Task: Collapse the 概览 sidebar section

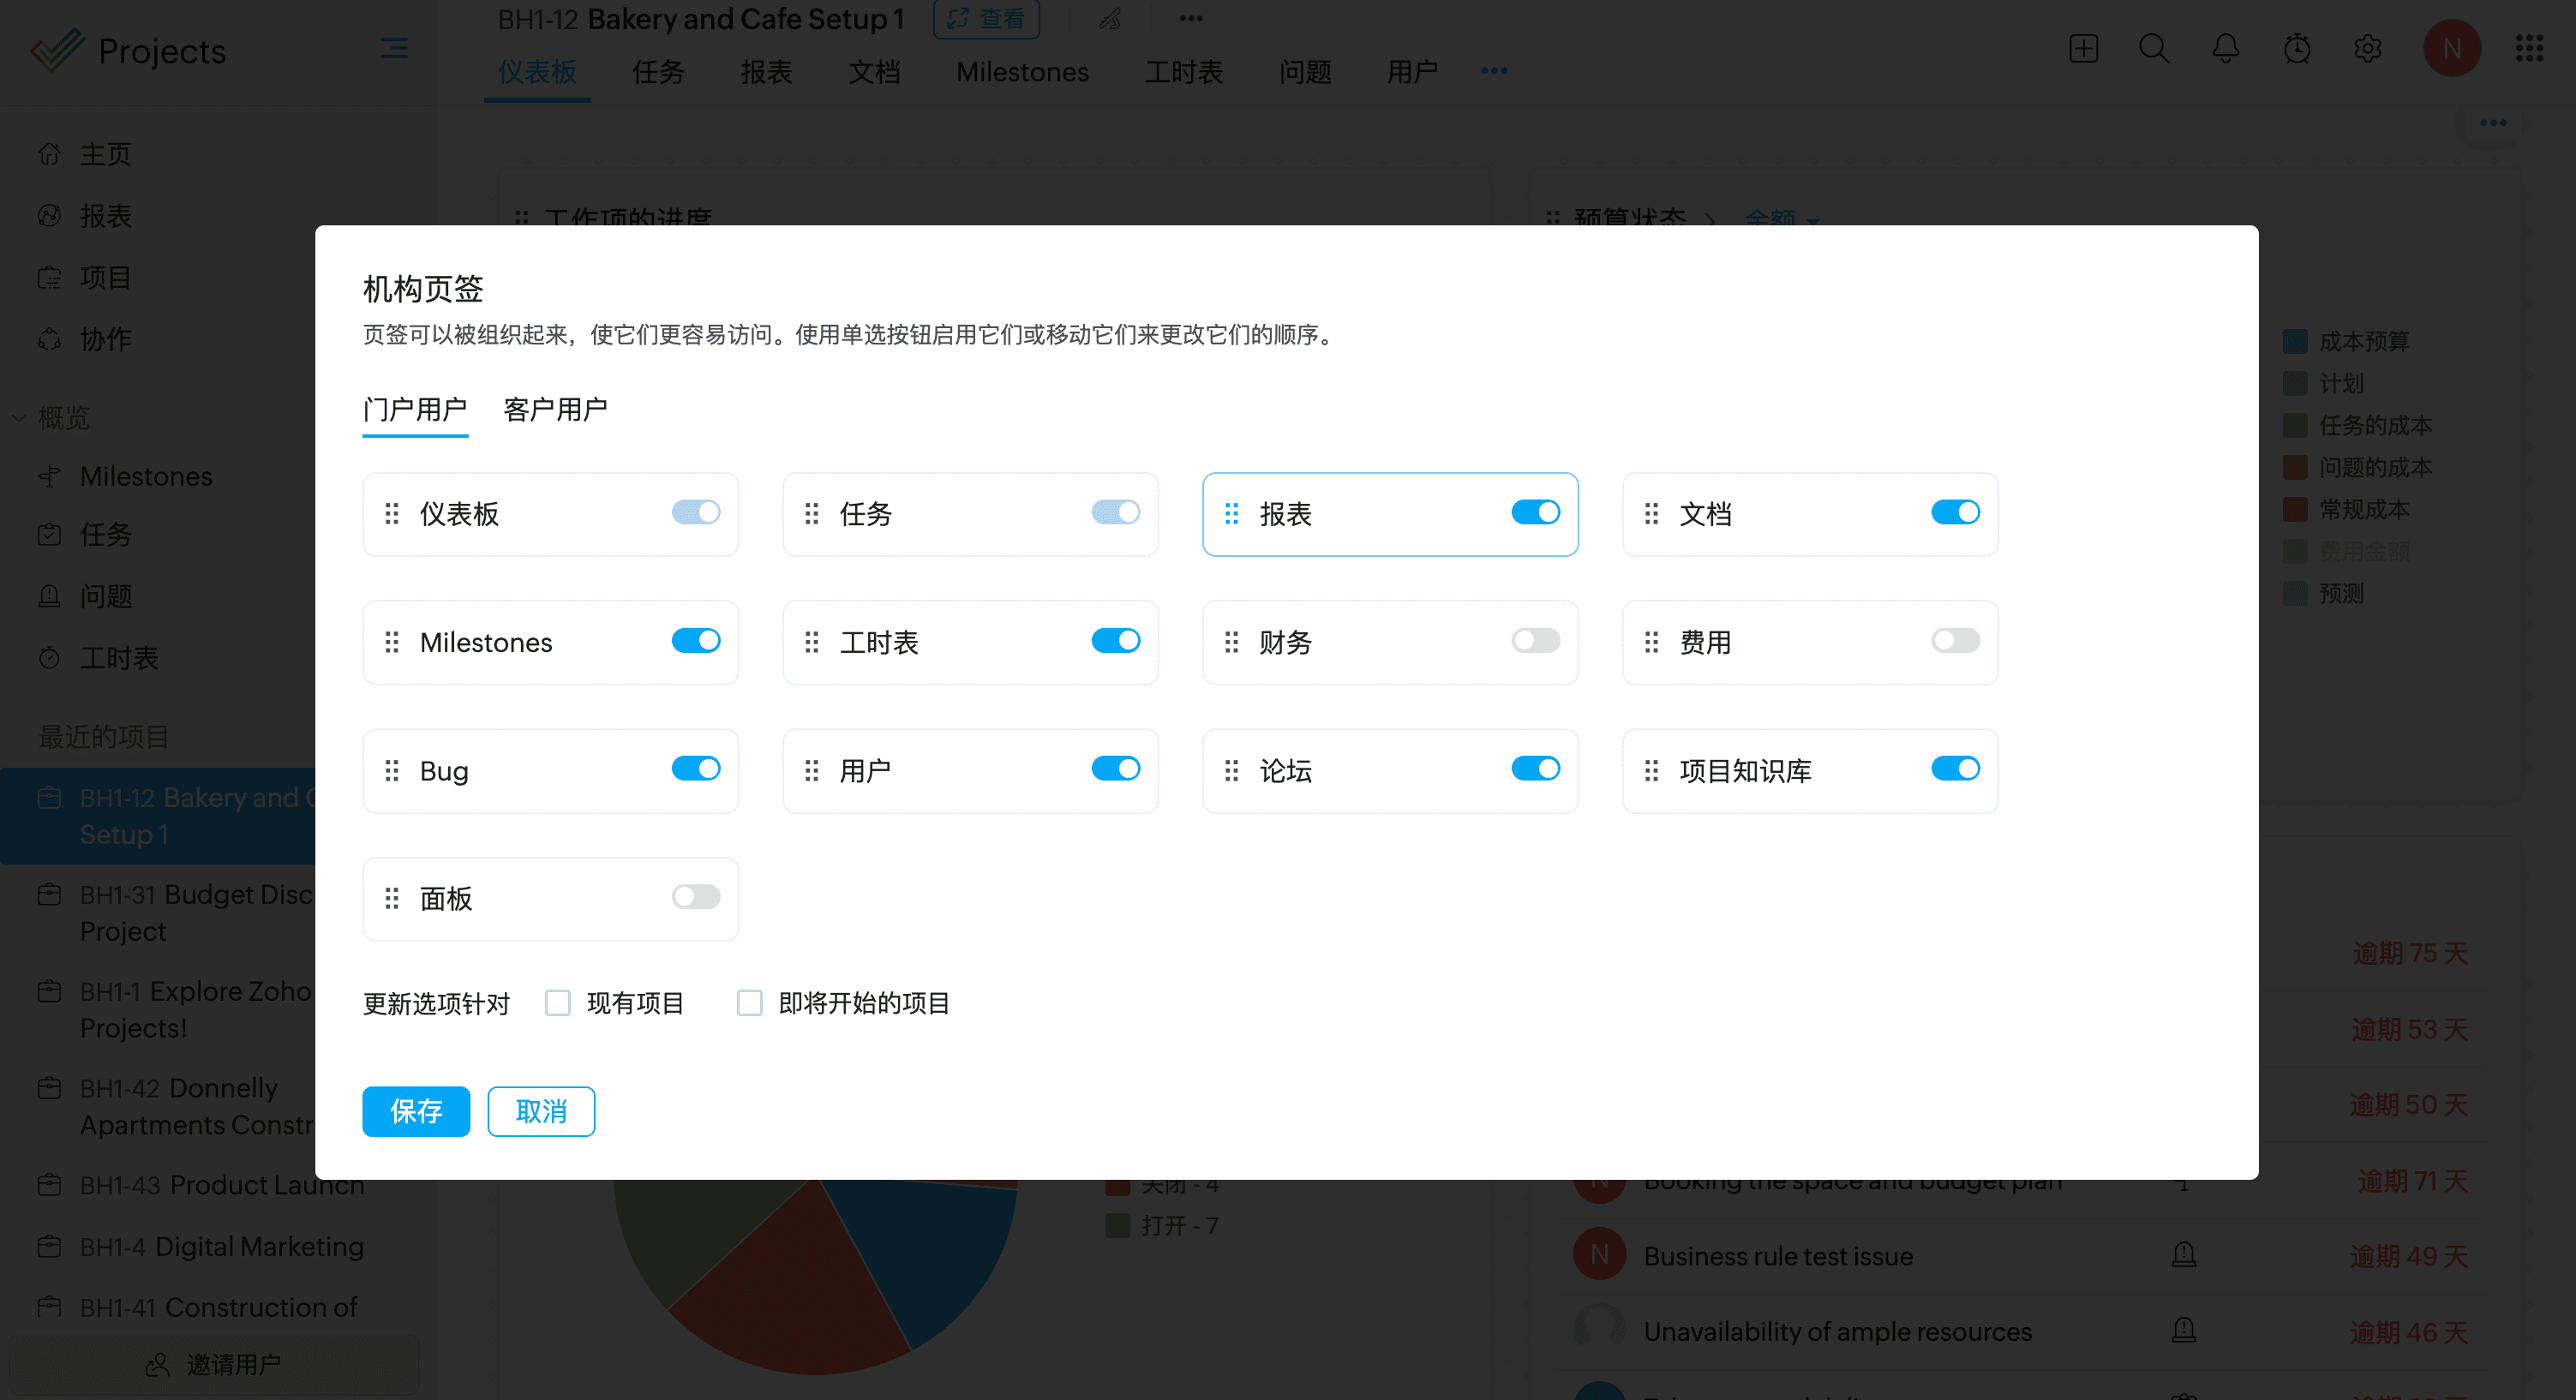Action: (19, 418)
